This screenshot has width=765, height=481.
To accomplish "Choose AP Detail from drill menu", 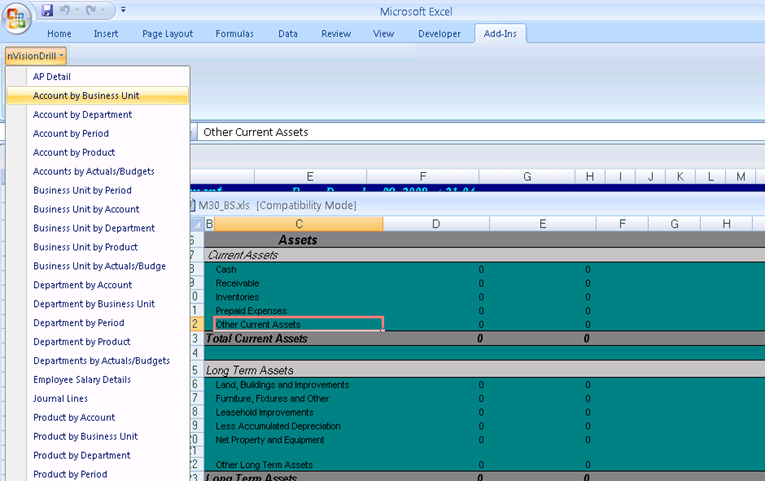I will pyautogui.click(x=98, y=77).
